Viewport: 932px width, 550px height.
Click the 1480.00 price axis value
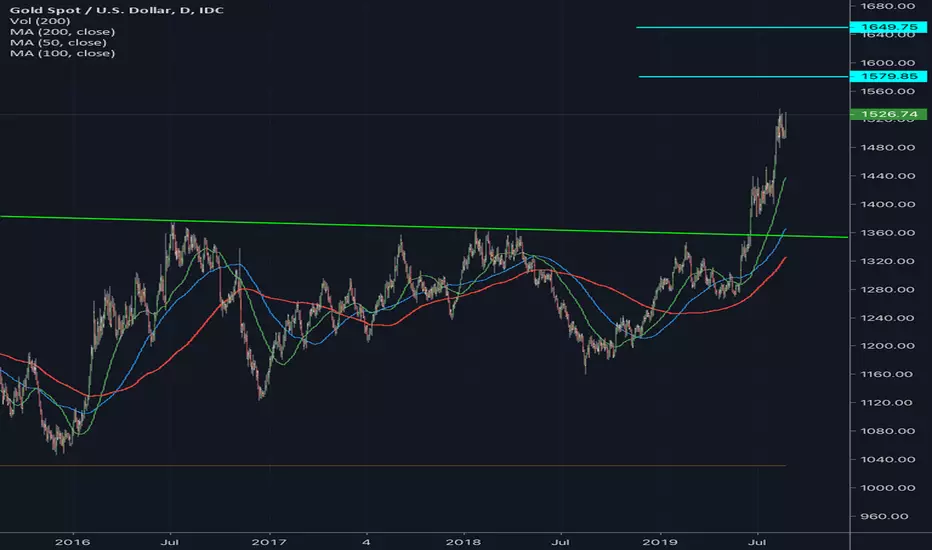(888, 147)
